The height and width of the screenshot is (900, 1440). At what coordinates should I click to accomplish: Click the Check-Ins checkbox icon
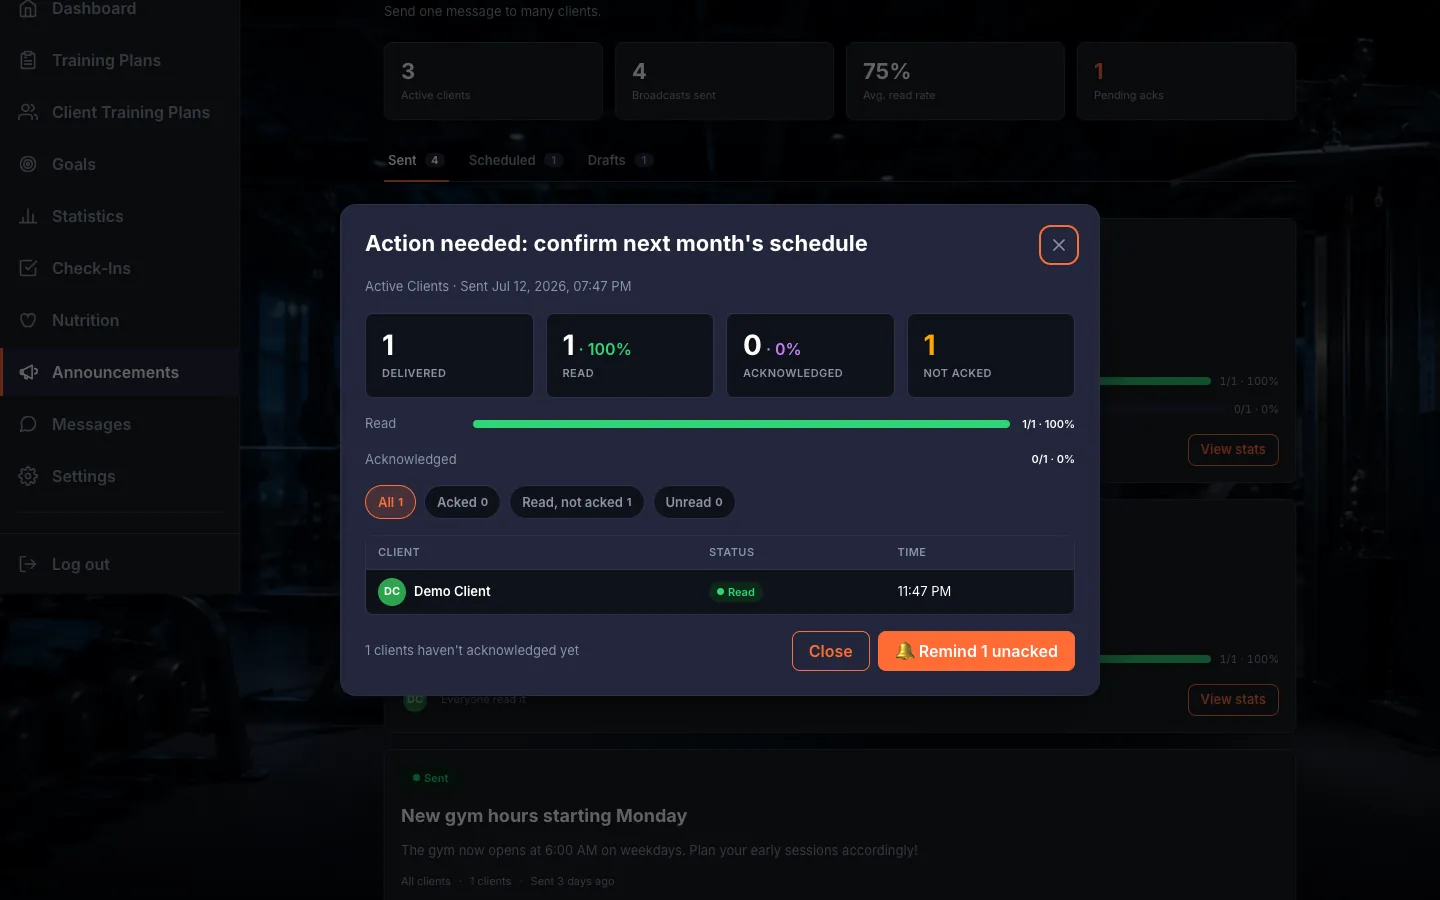[x=28, y=268]
